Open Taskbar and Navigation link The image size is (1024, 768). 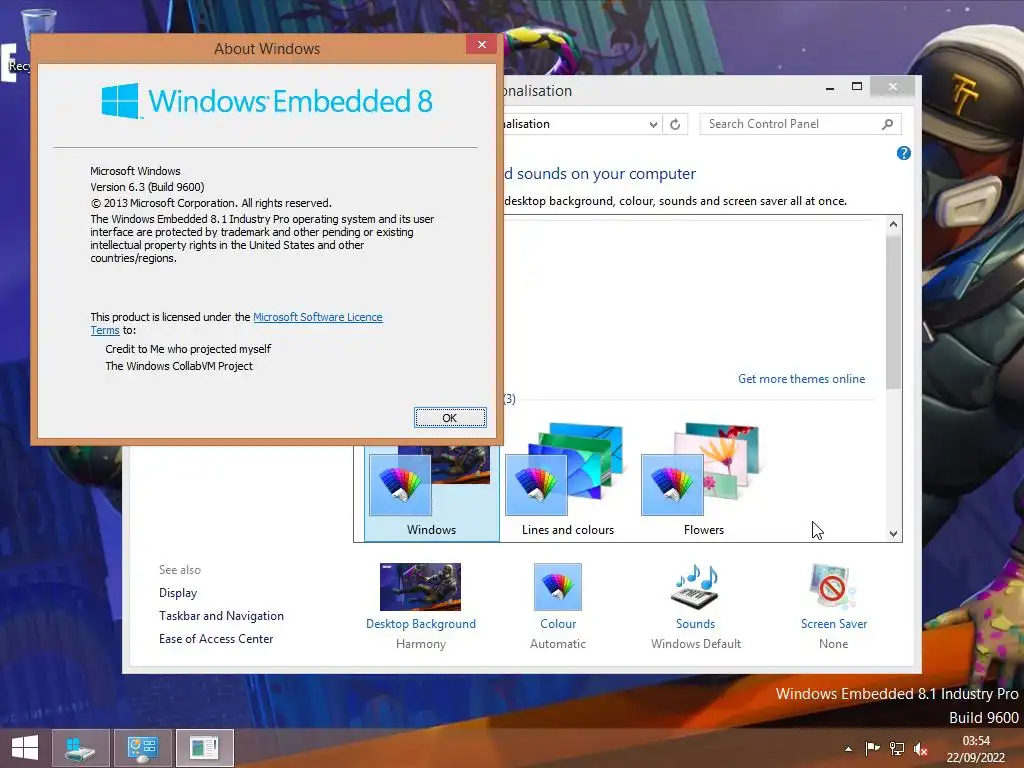click(221, 616)
